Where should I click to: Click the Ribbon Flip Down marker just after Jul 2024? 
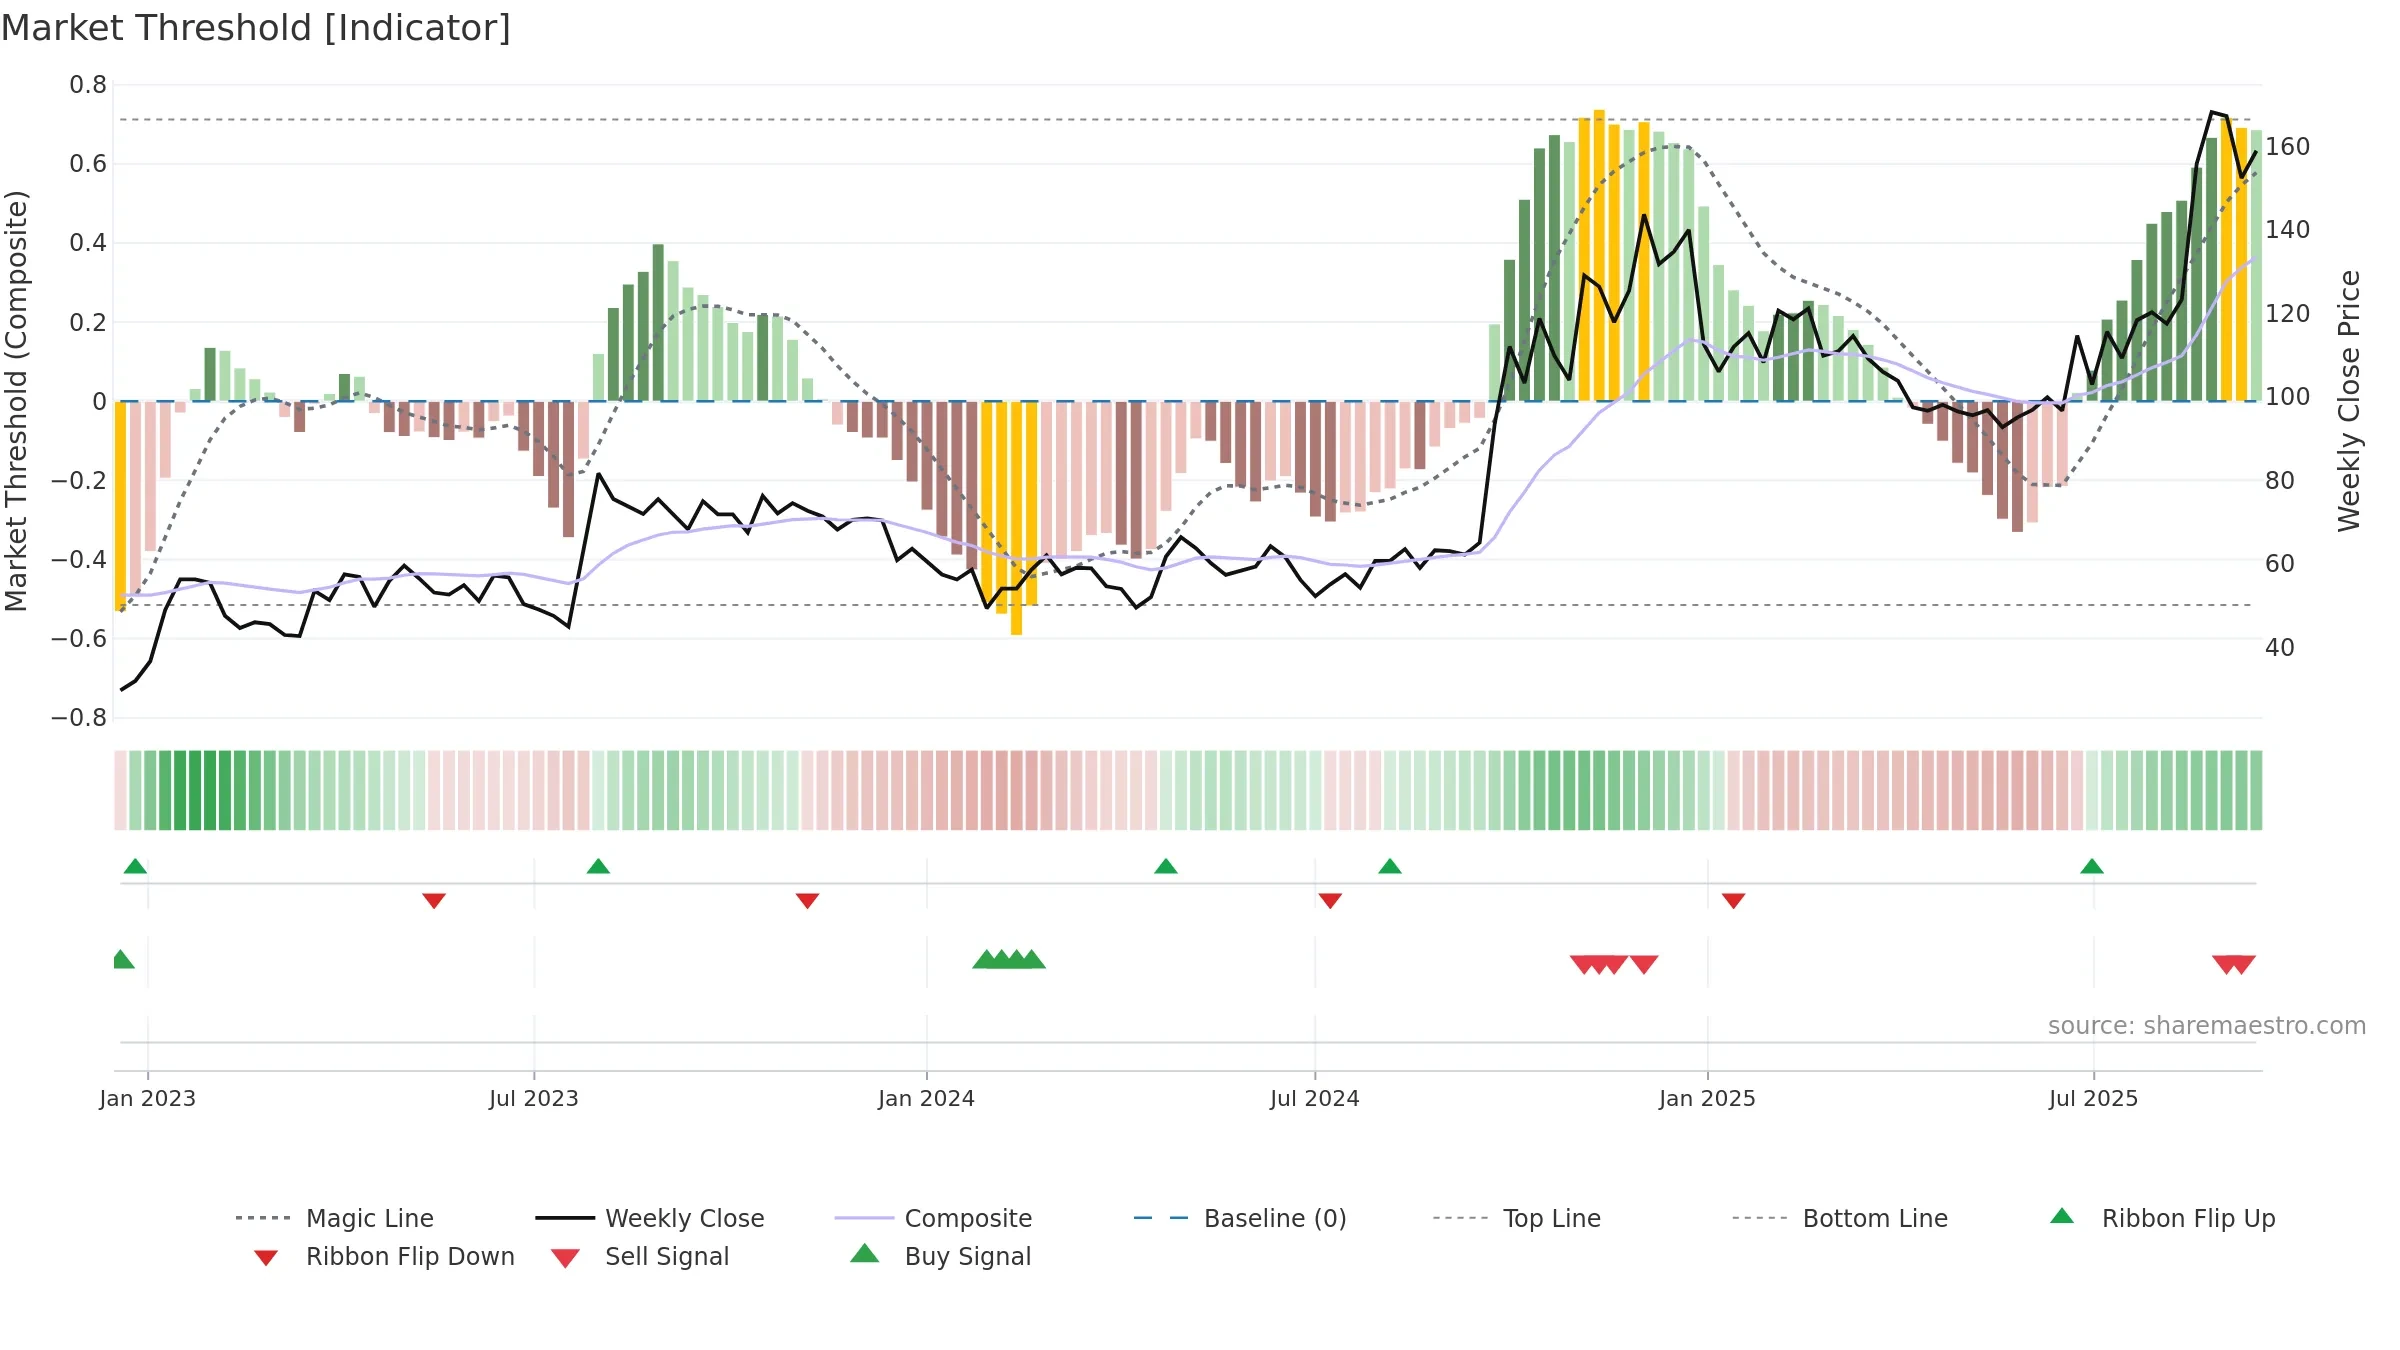click(x=1330, y=901)
